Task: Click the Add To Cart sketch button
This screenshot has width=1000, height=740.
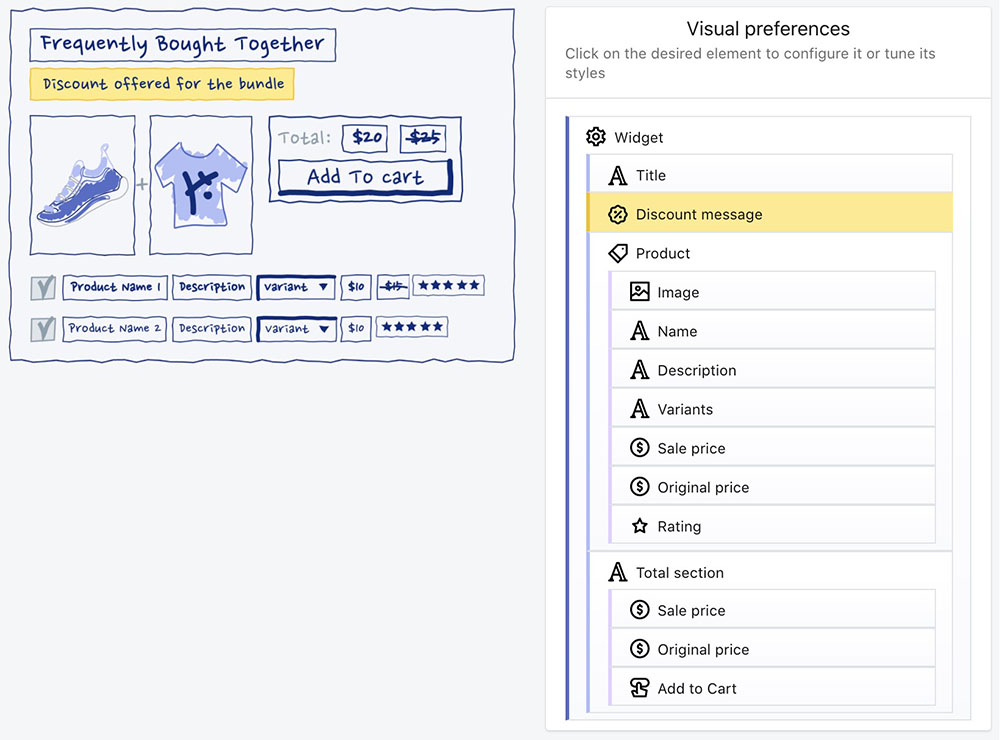Action: [365, 177]
